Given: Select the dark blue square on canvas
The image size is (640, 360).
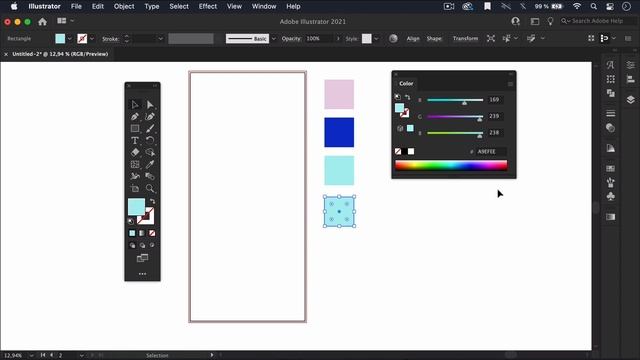Looking at the screenshot, I should (x=339, y=132).
